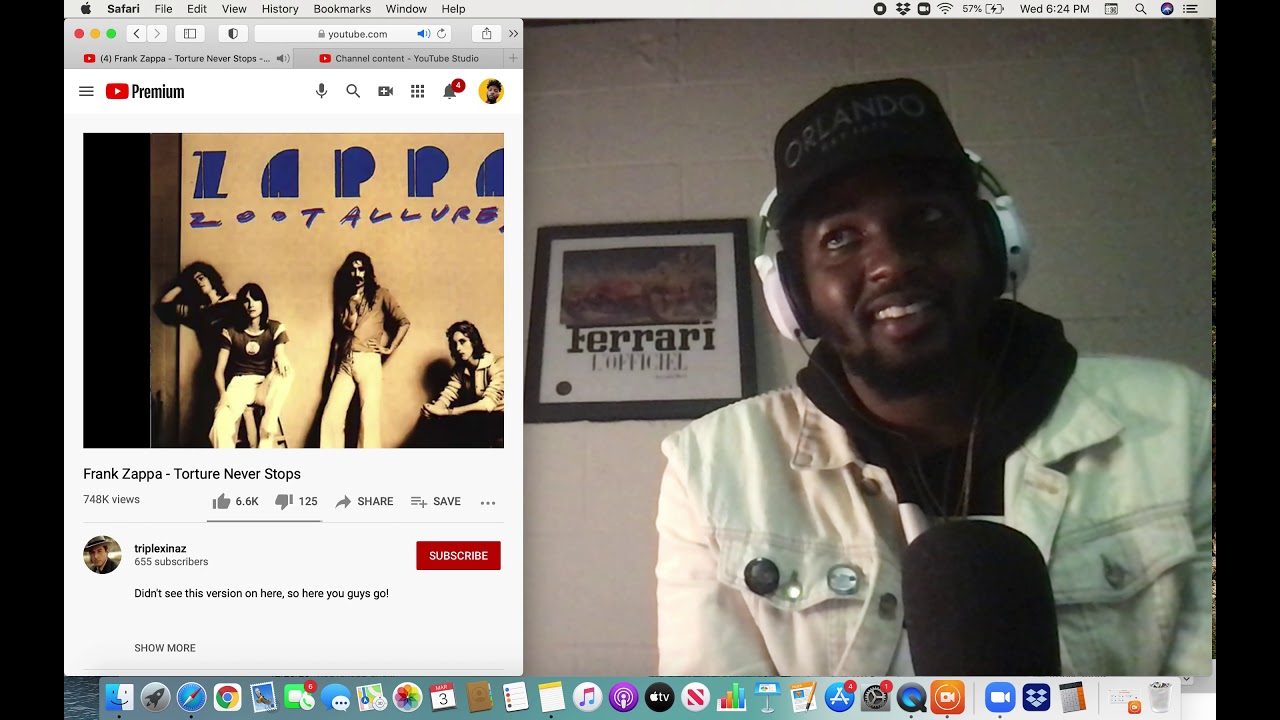This screenshot has height=720, width=1280.
Task: Open Calendar from the Dock
Action: (443, 697)
